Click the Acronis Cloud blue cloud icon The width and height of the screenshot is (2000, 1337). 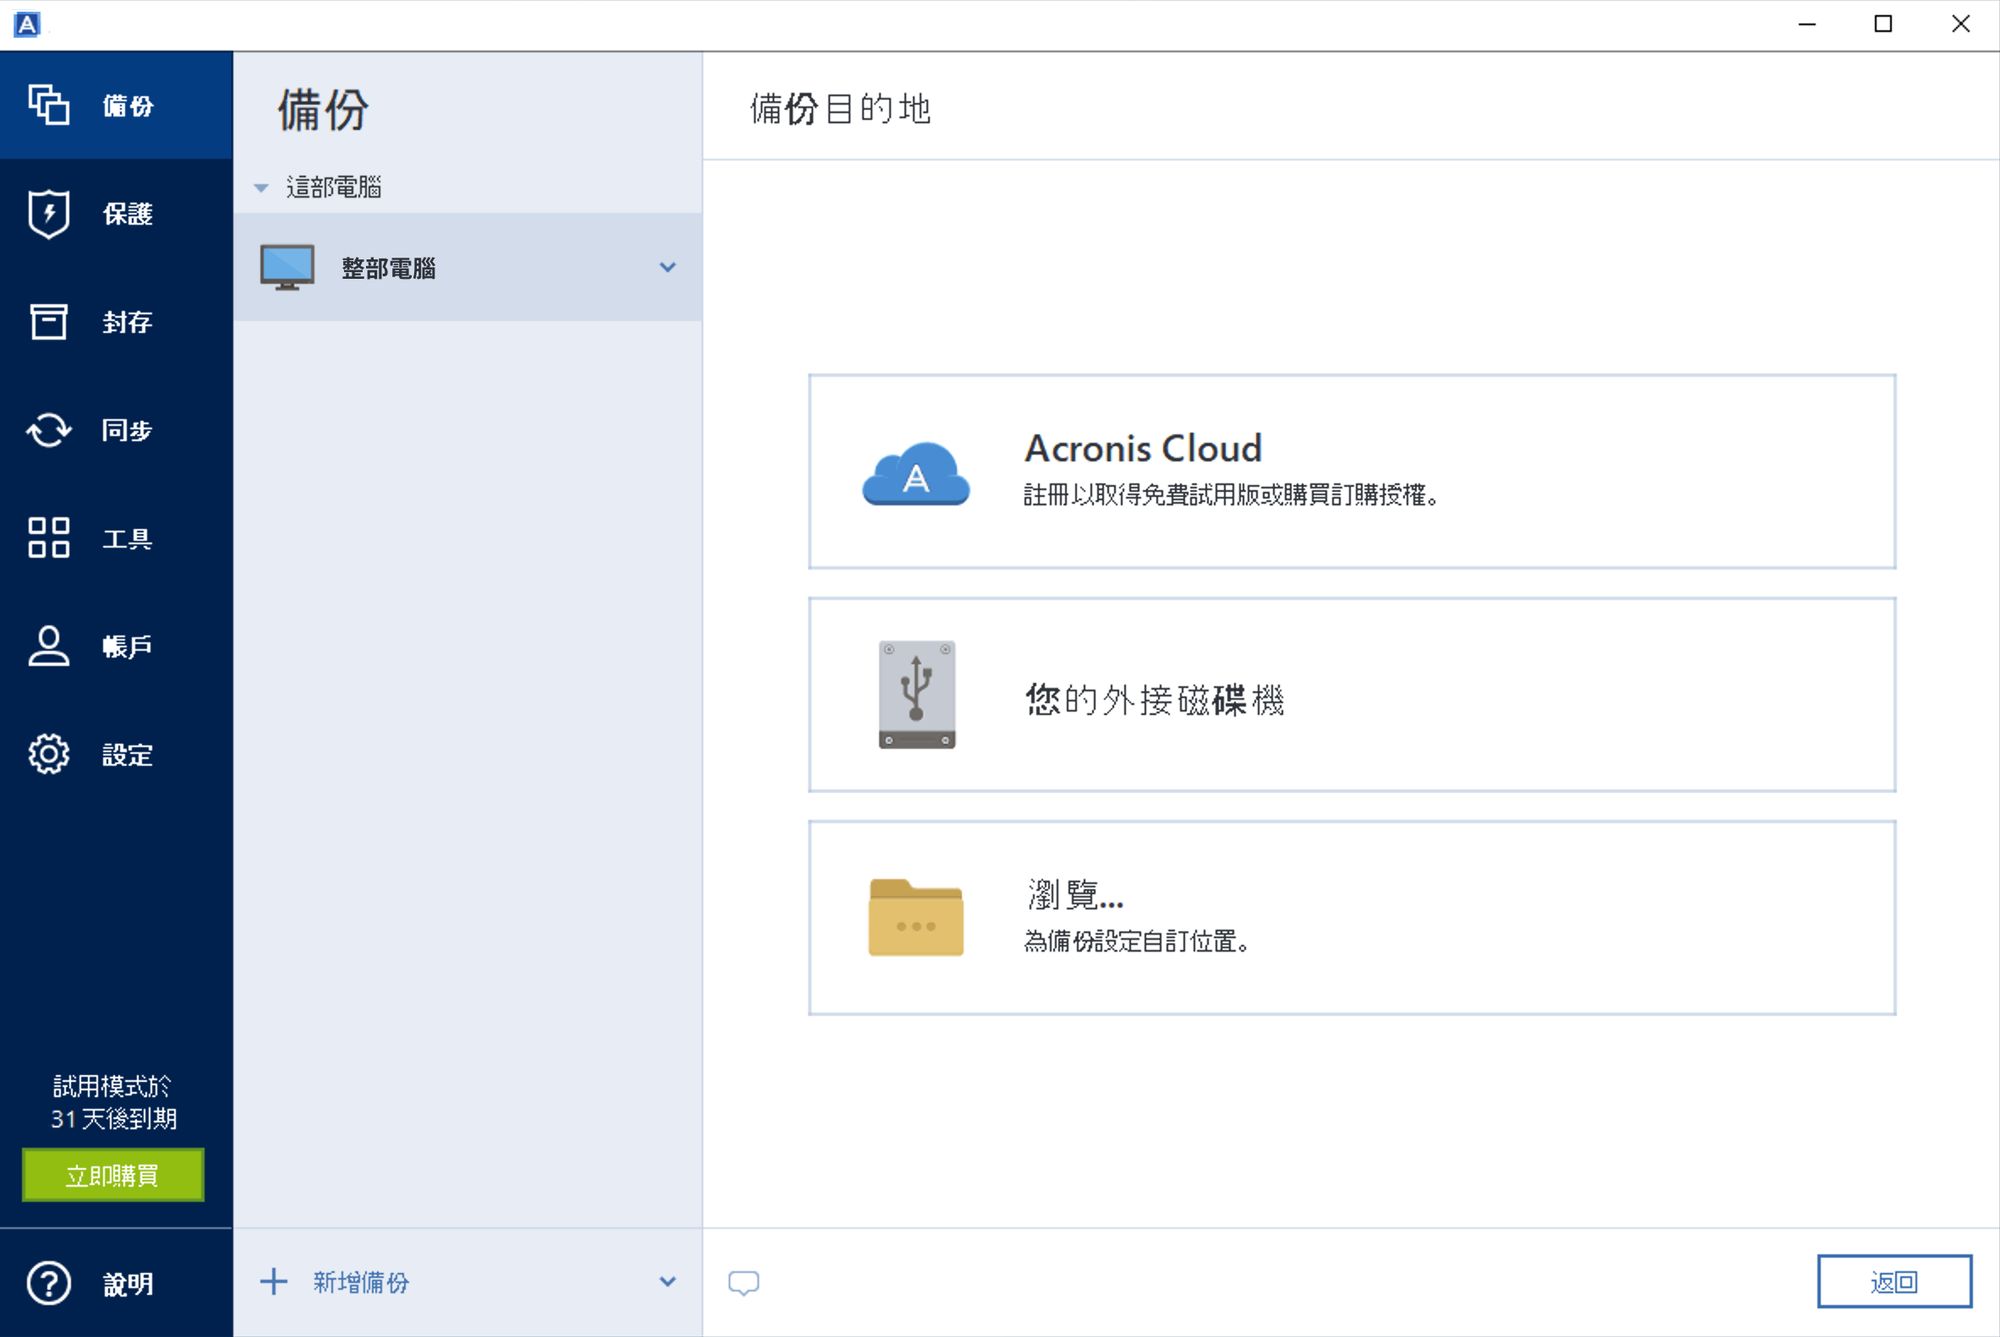point(915,473)
